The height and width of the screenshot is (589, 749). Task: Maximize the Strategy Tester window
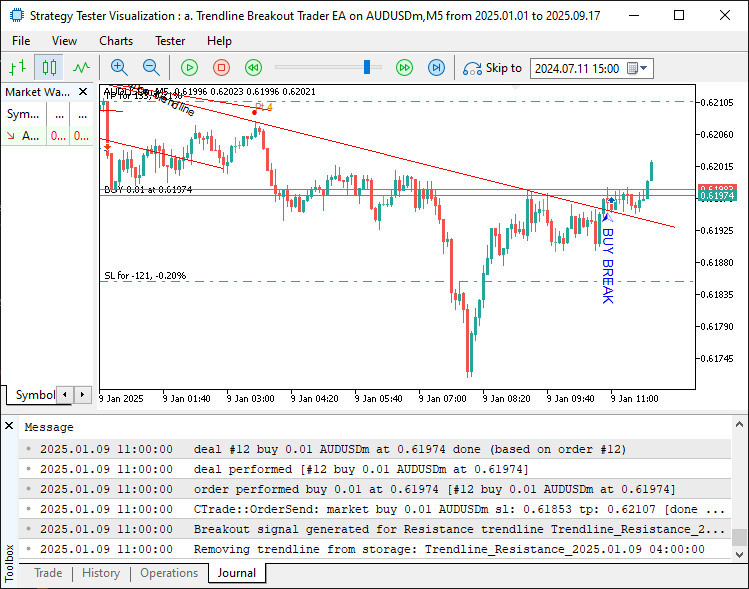(679, 15)
